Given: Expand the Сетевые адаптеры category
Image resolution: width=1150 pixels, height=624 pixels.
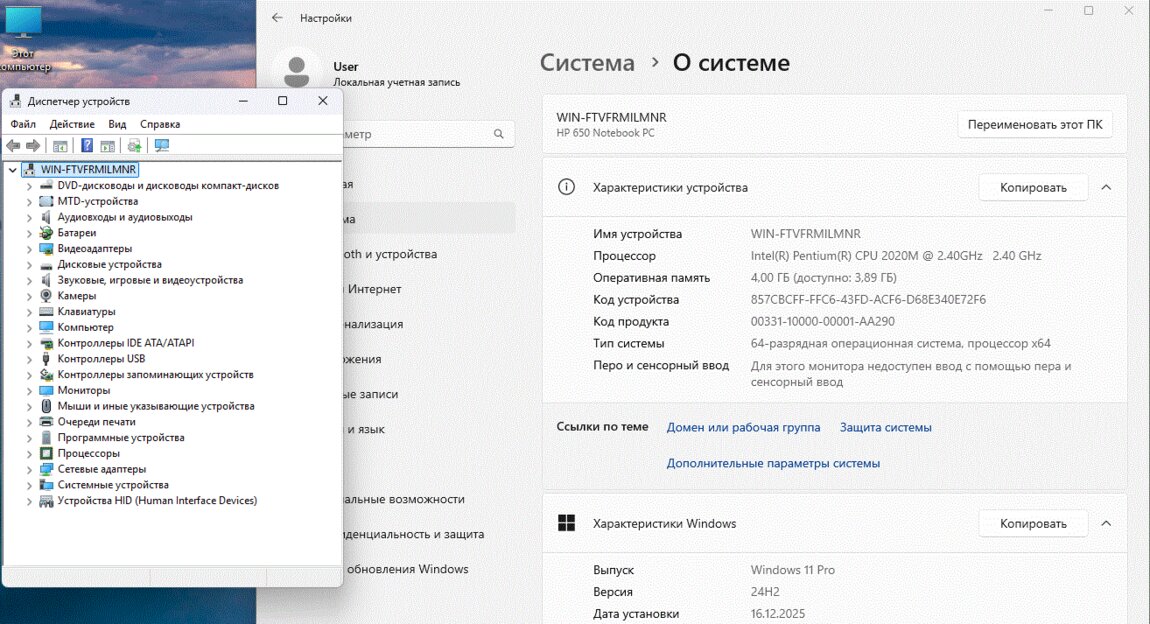Looking at the screenshot, I should (29, 469).
